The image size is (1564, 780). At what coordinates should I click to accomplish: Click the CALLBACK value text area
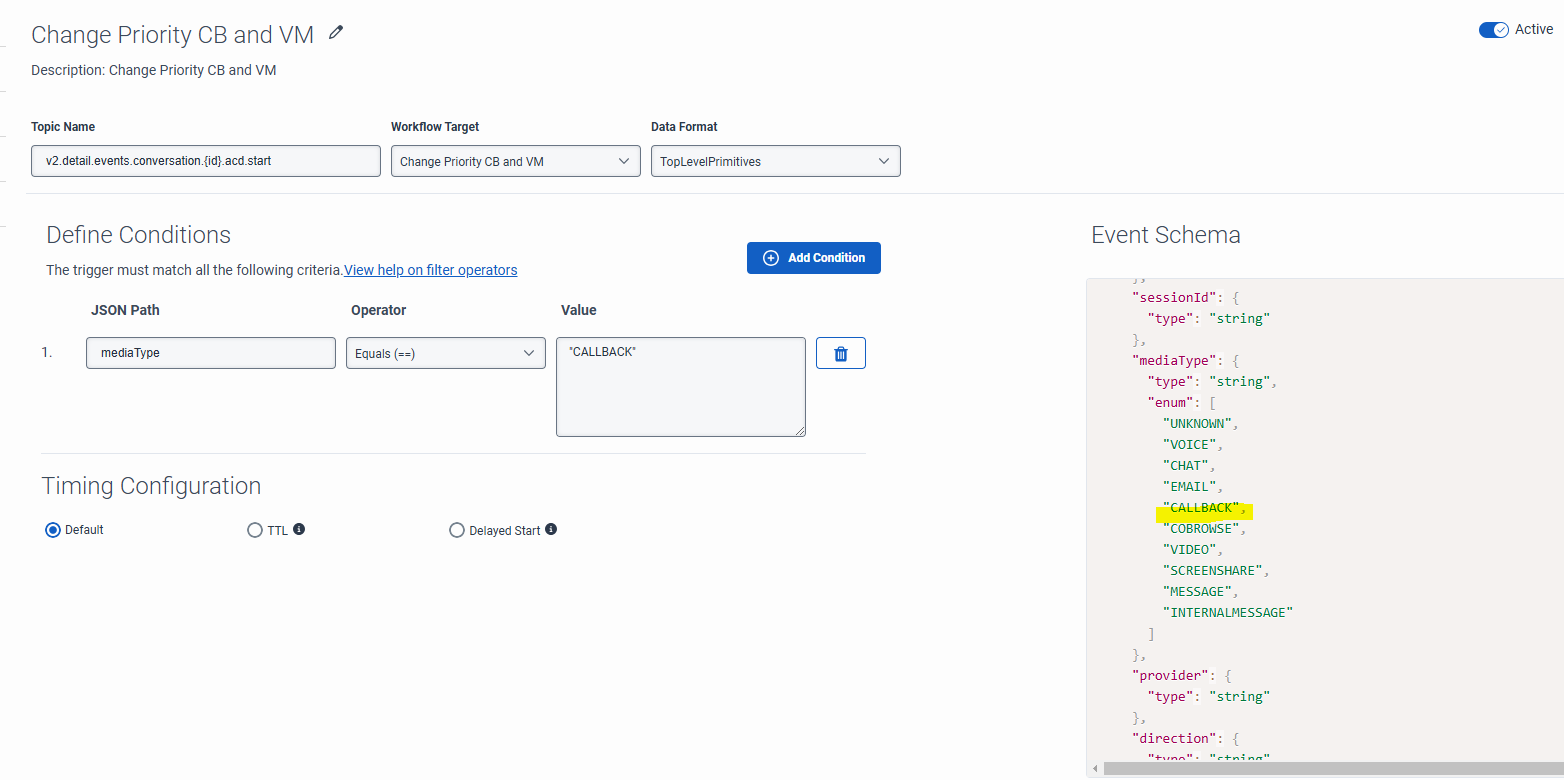click(x=680, y=386)
